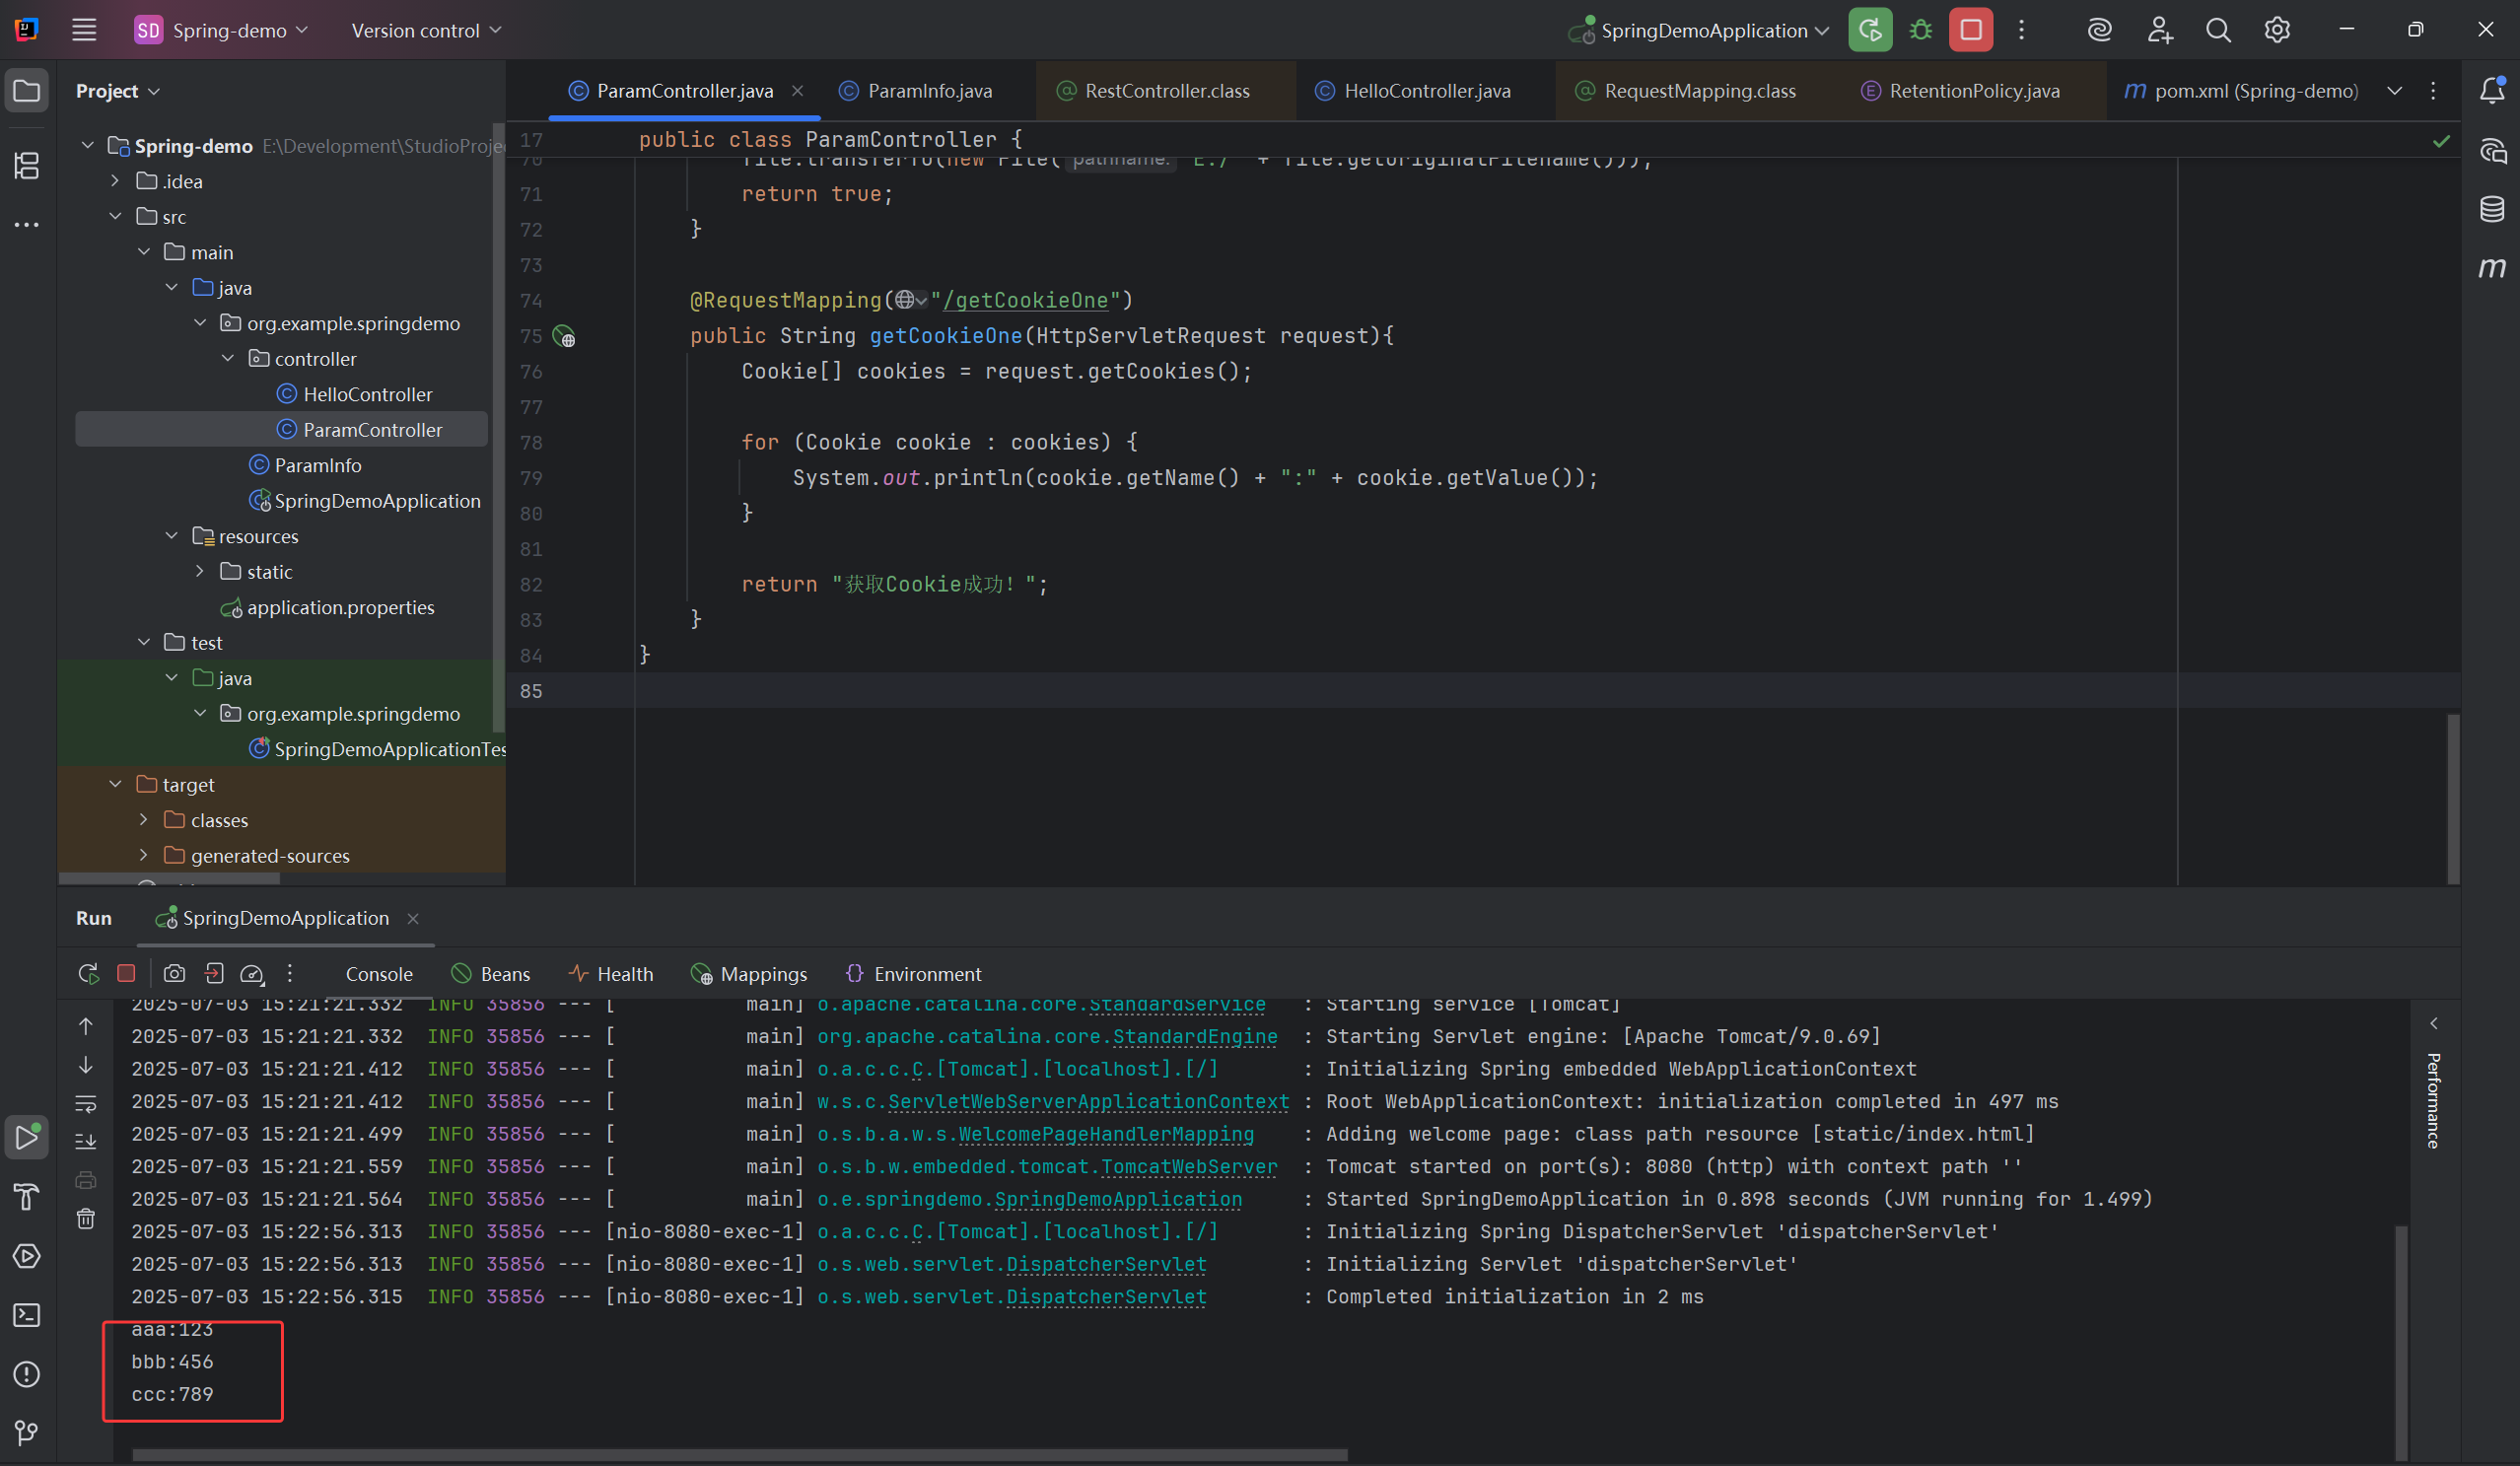The height and width of the screenshot is (1466, 2520).
Task: Open Search Everywhere magnifier
Action: pos(2218,30)
